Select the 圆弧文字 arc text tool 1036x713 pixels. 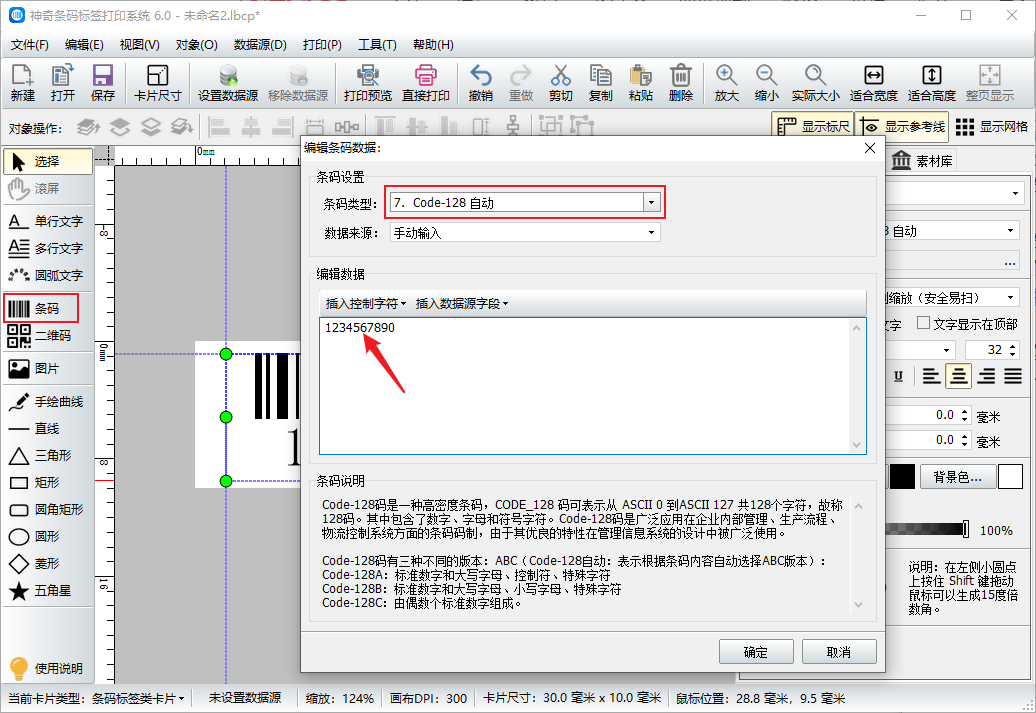coord(48,276)
